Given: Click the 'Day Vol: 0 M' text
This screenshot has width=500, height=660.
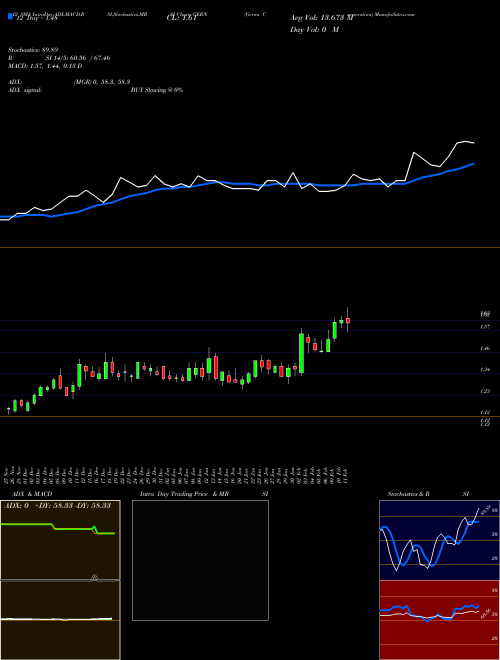Looking at the screenshot, I should [314, 30].
